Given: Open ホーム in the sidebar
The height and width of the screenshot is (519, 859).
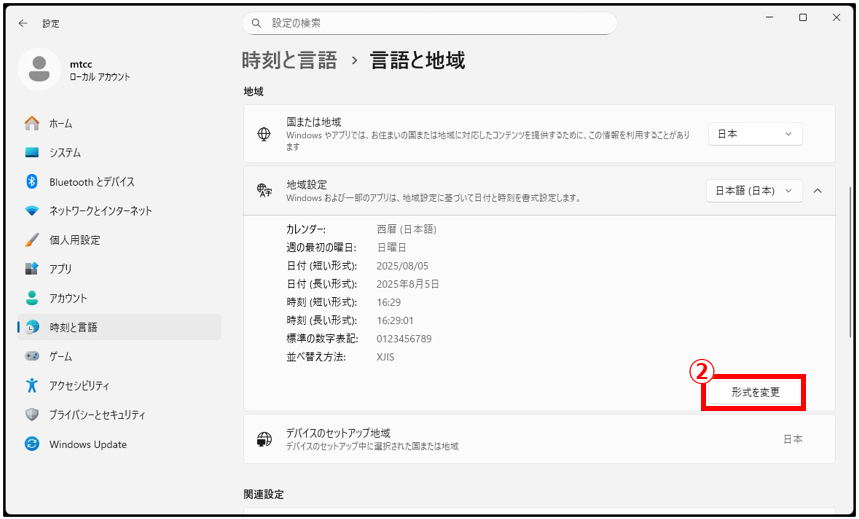Looking at the screenshot, I should click(x=119, y=123).
